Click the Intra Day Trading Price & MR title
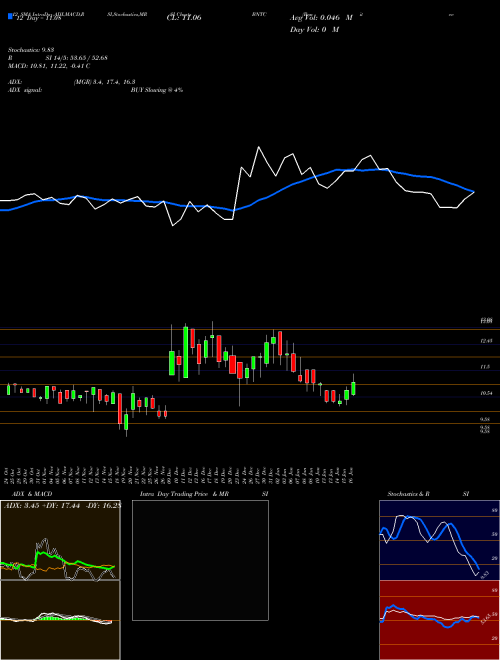Viewport: 500px width, 660px height. [184, 494]
